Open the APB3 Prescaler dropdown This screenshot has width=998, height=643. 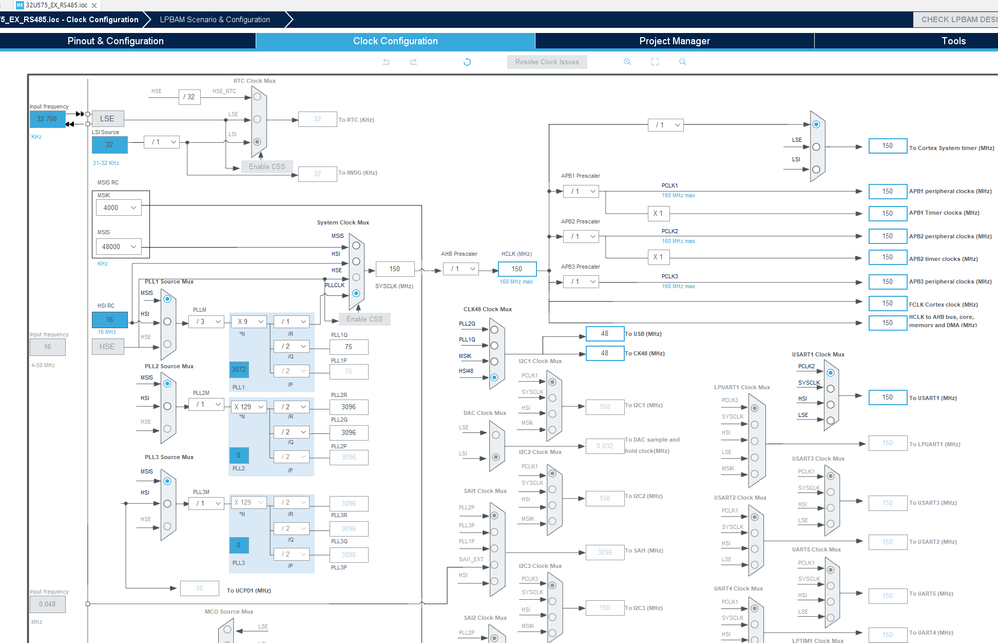click(x=580, y=281)
